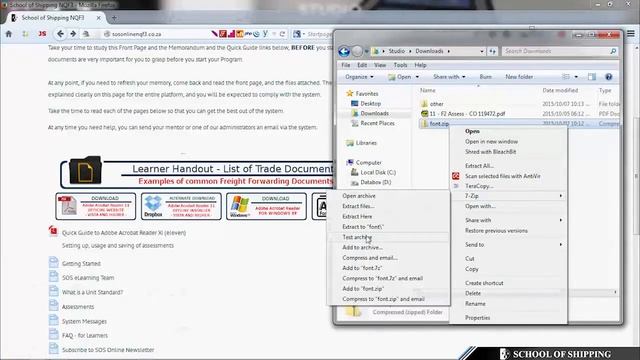Click the Firefox back arrow
The width and height of the screenshot is (640, 360).
click(60, 34)
